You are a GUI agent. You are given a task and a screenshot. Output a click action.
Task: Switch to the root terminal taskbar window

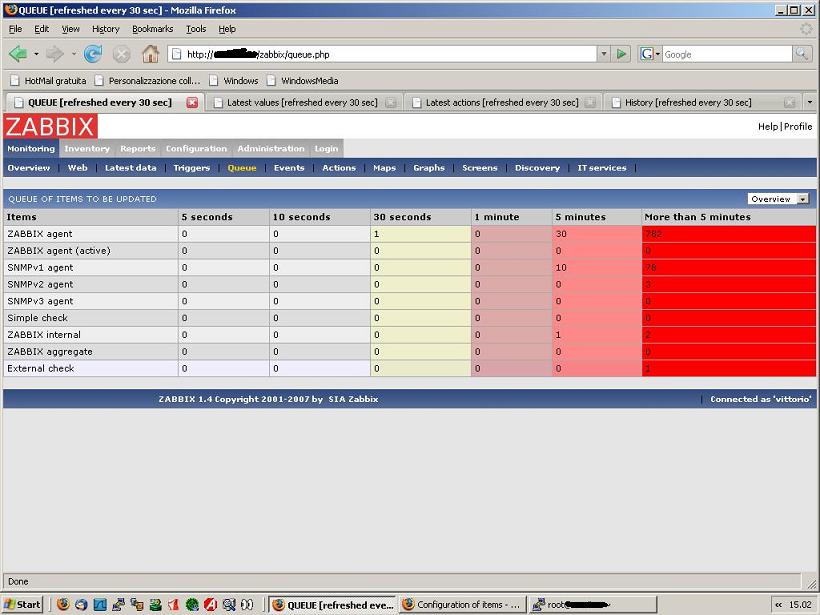click(592, 605)
